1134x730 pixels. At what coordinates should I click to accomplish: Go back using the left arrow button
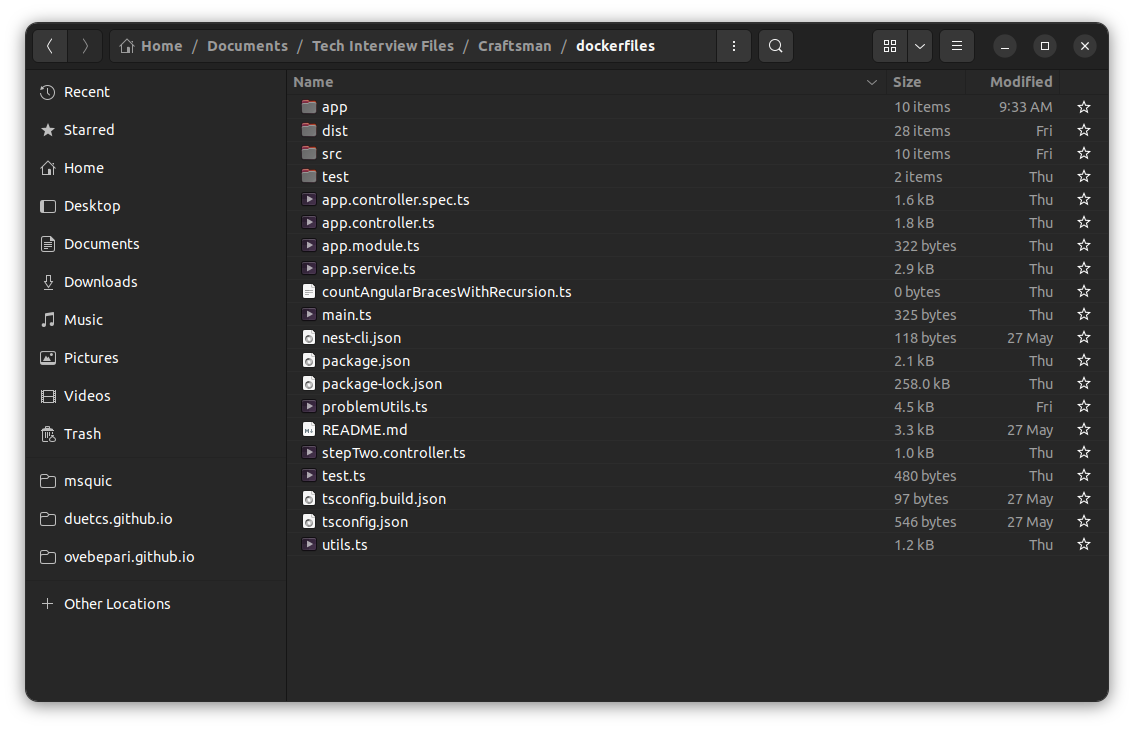pyautogui.click(x=50, y=46)
